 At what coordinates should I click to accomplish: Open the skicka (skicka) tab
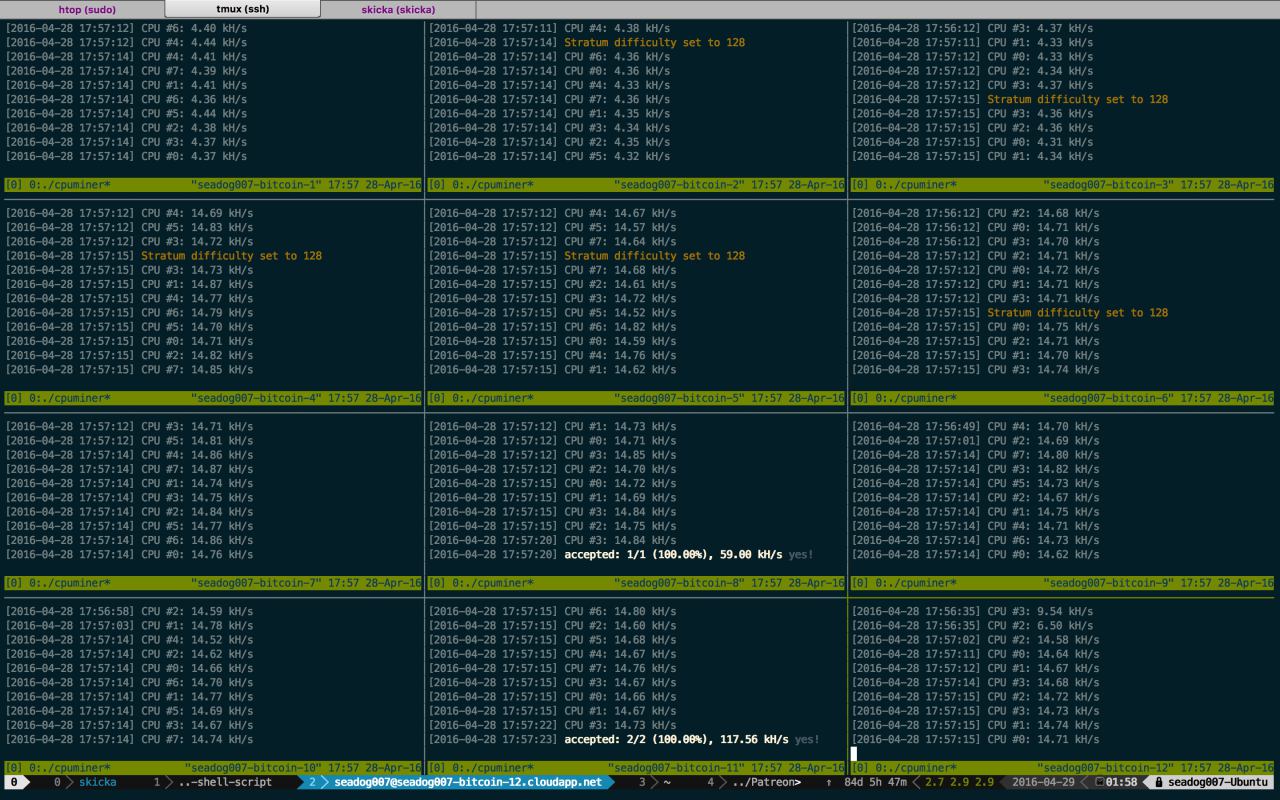pos(398,9)
